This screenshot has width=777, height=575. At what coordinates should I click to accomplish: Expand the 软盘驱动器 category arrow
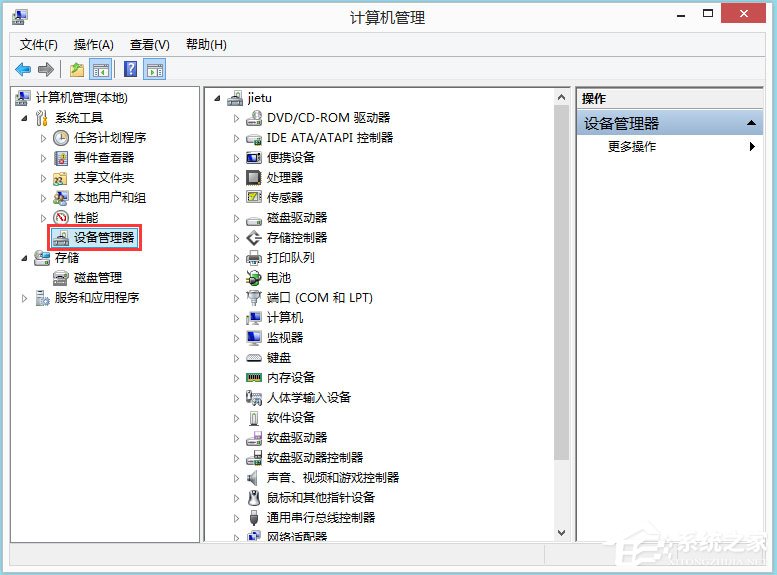click(236, 438)
